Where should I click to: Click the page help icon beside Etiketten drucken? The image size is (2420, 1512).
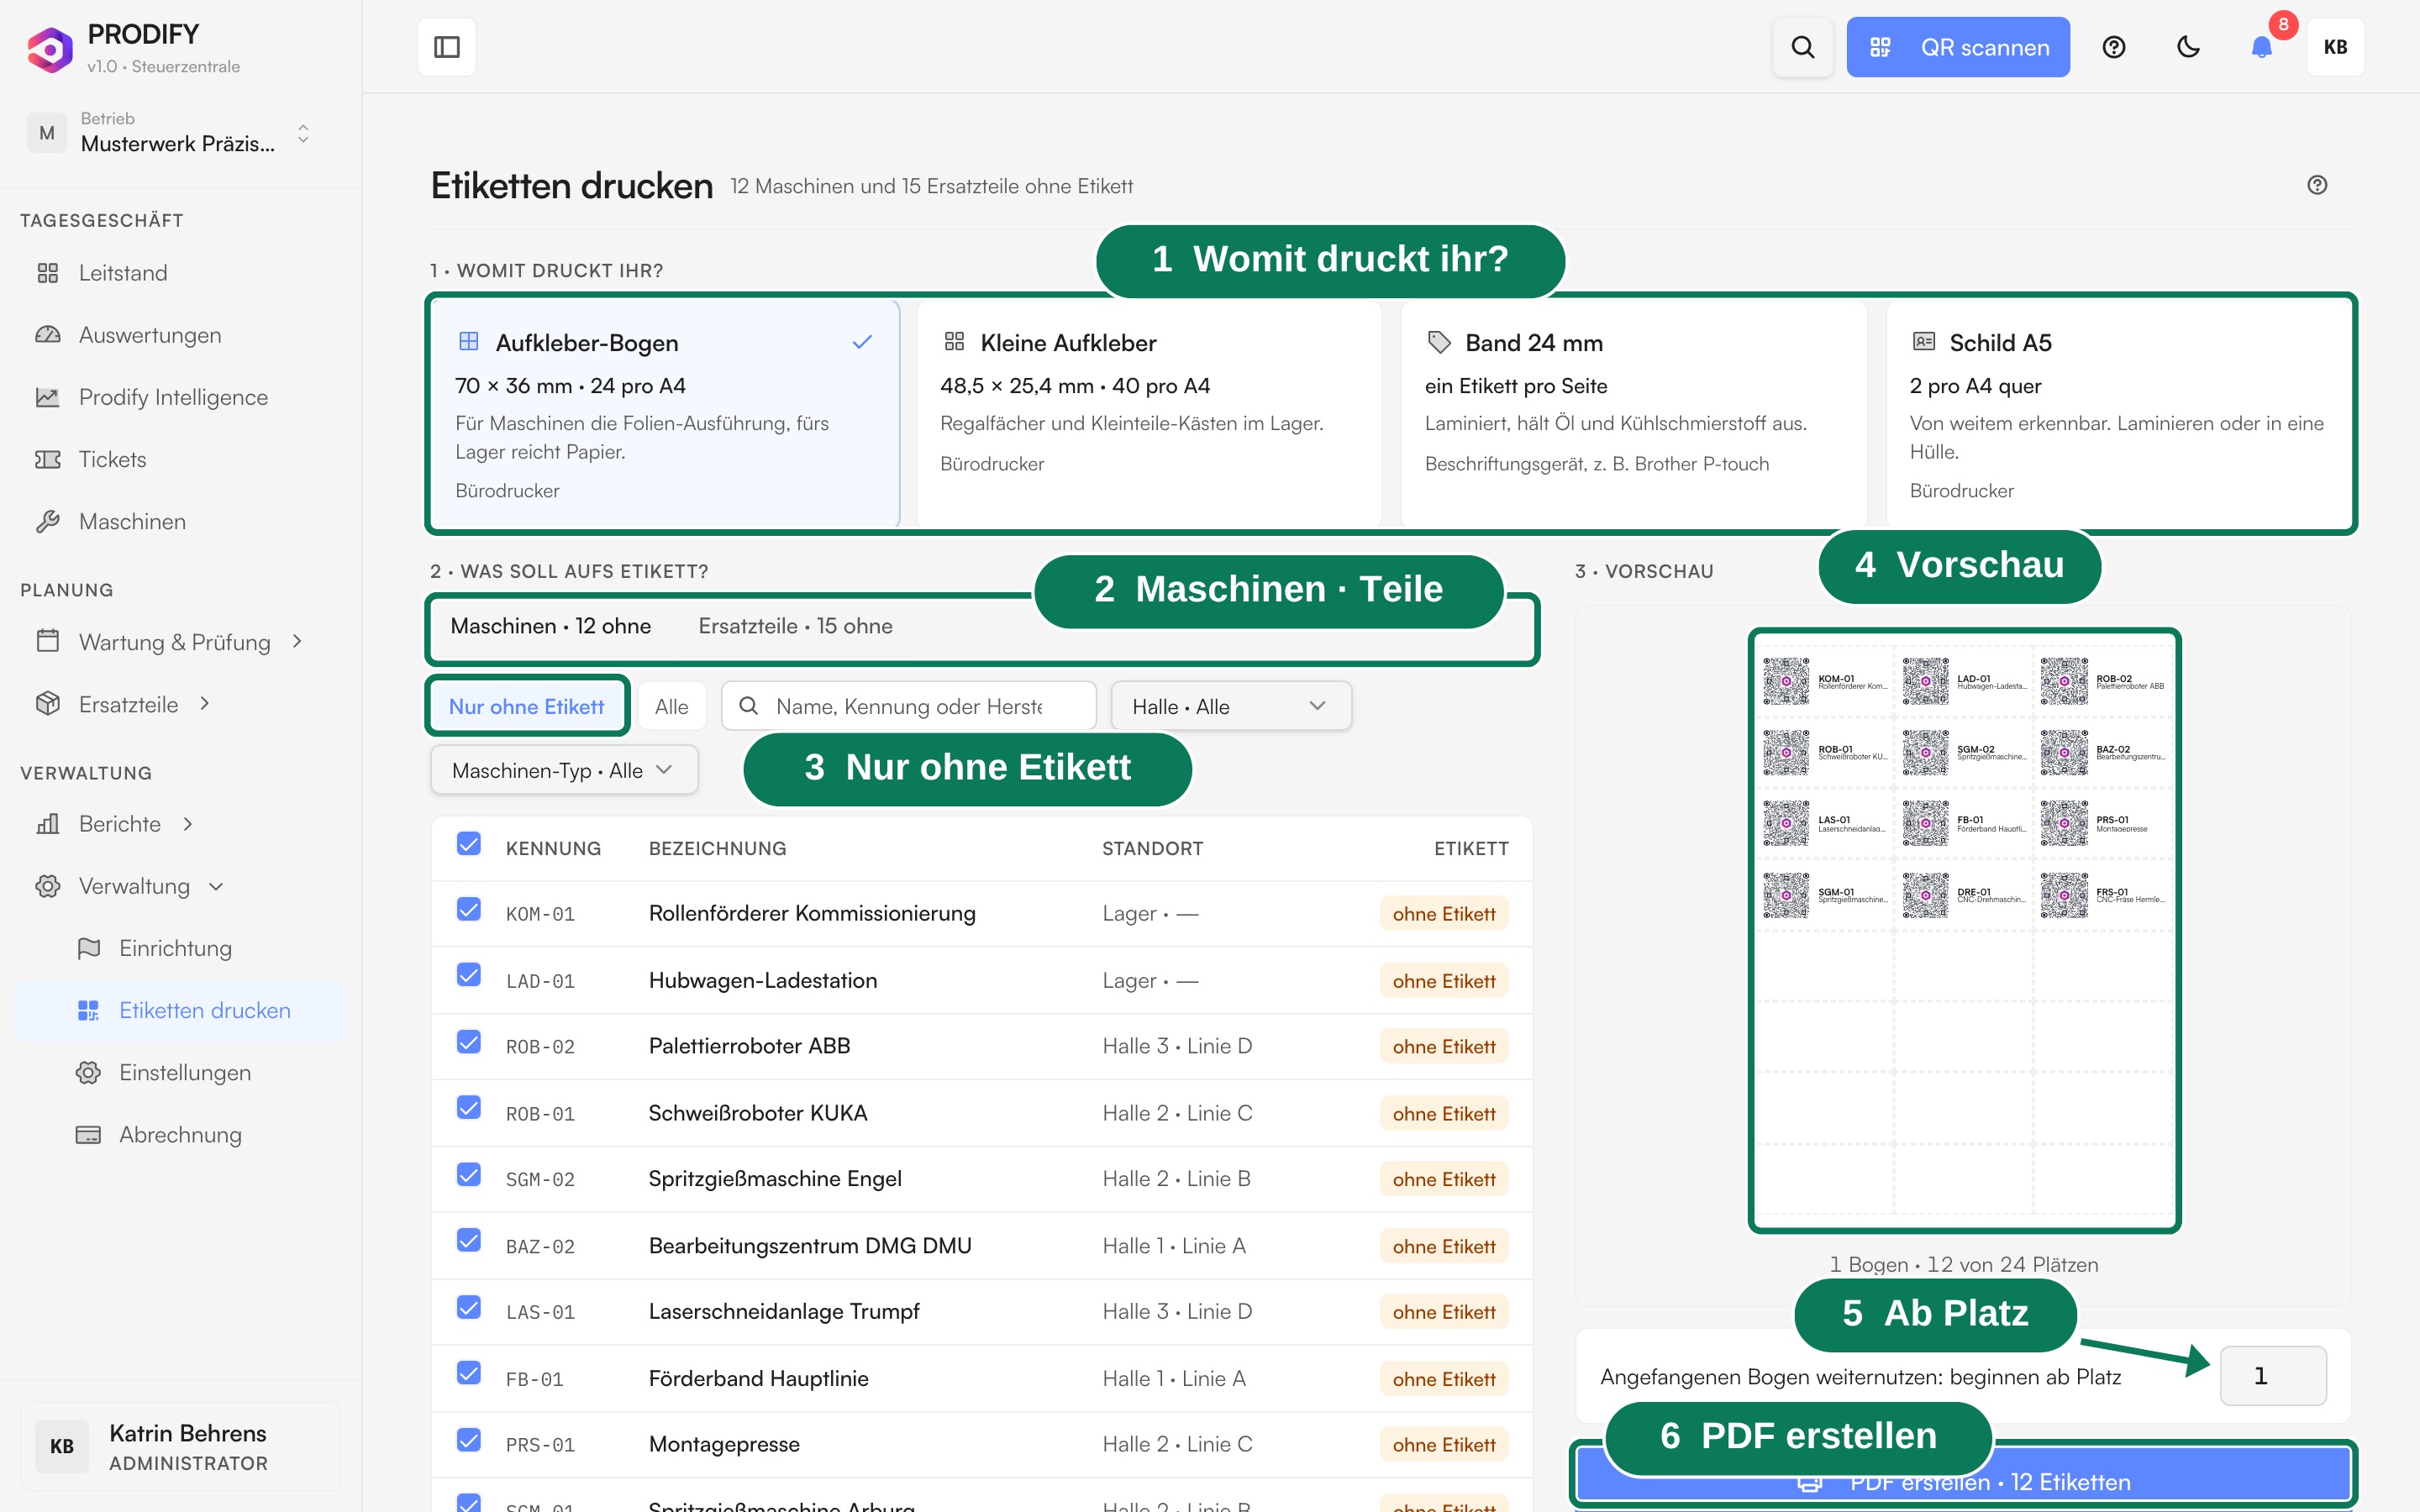tap(2317, 185)
